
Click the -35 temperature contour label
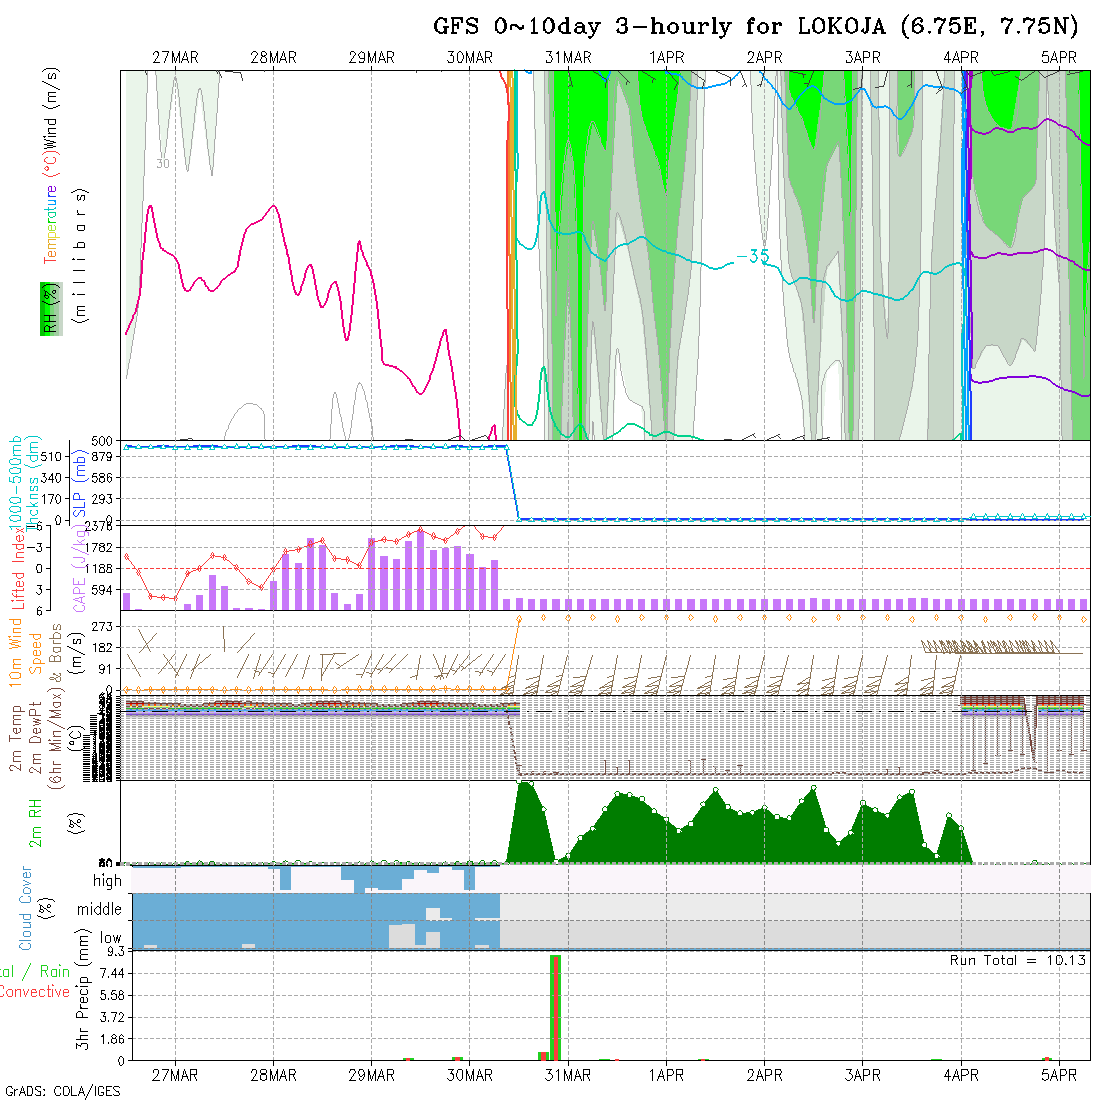(x=752, y=257)
